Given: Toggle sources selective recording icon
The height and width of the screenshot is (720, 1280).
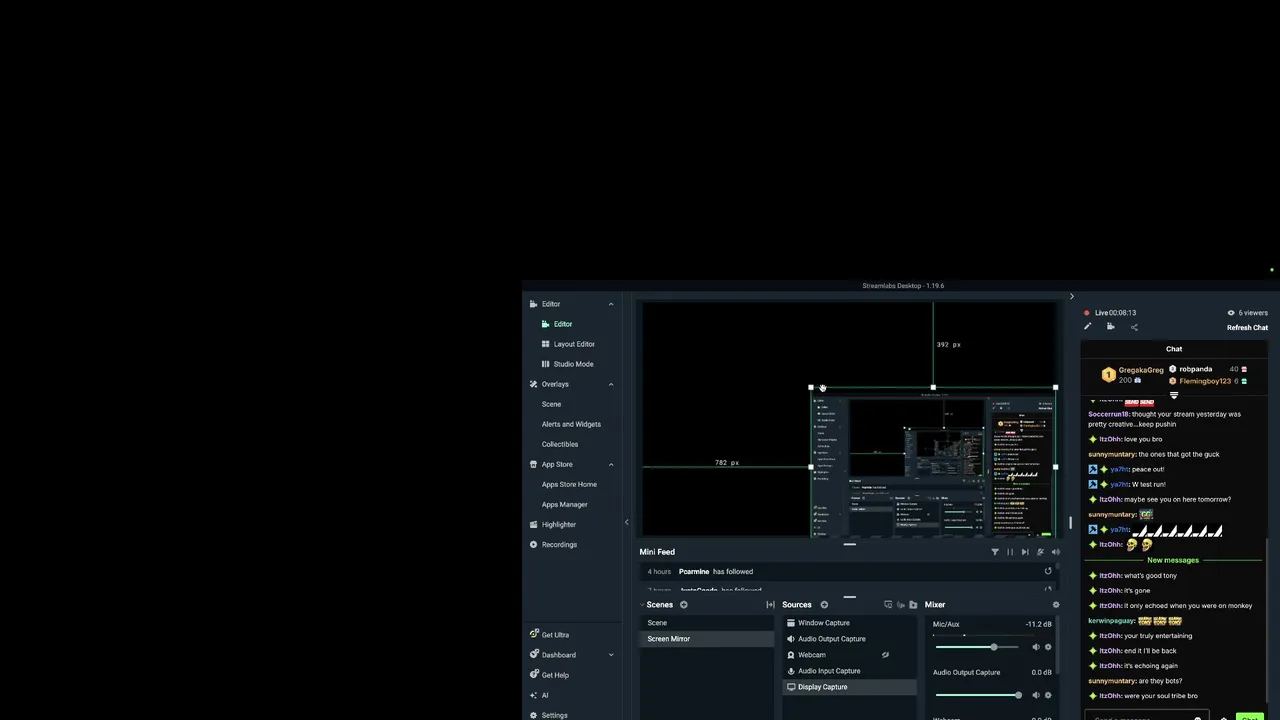Looking at the screenshot, I should pyautogui.click(x=901, y=605).
